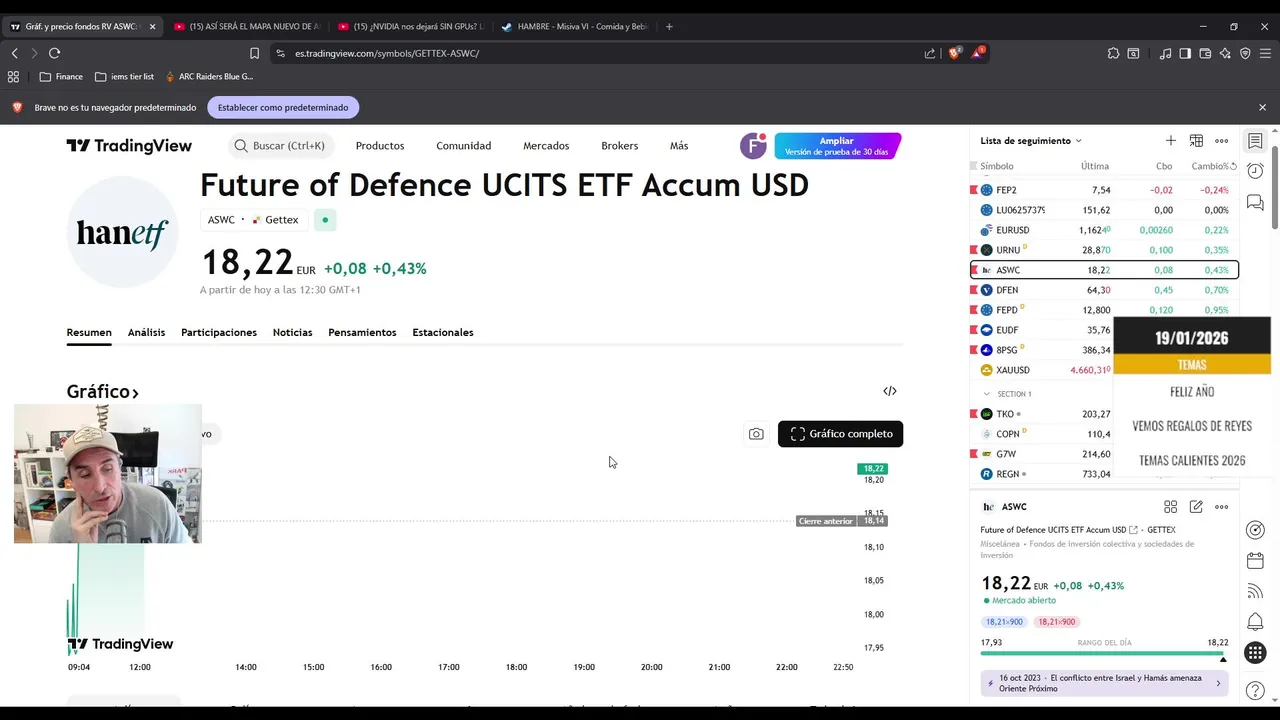Viewport: 1280px width, 720px height.
Task: Open the watchlist panel icon in right sidebar
Action: (x=1255, y=141)
